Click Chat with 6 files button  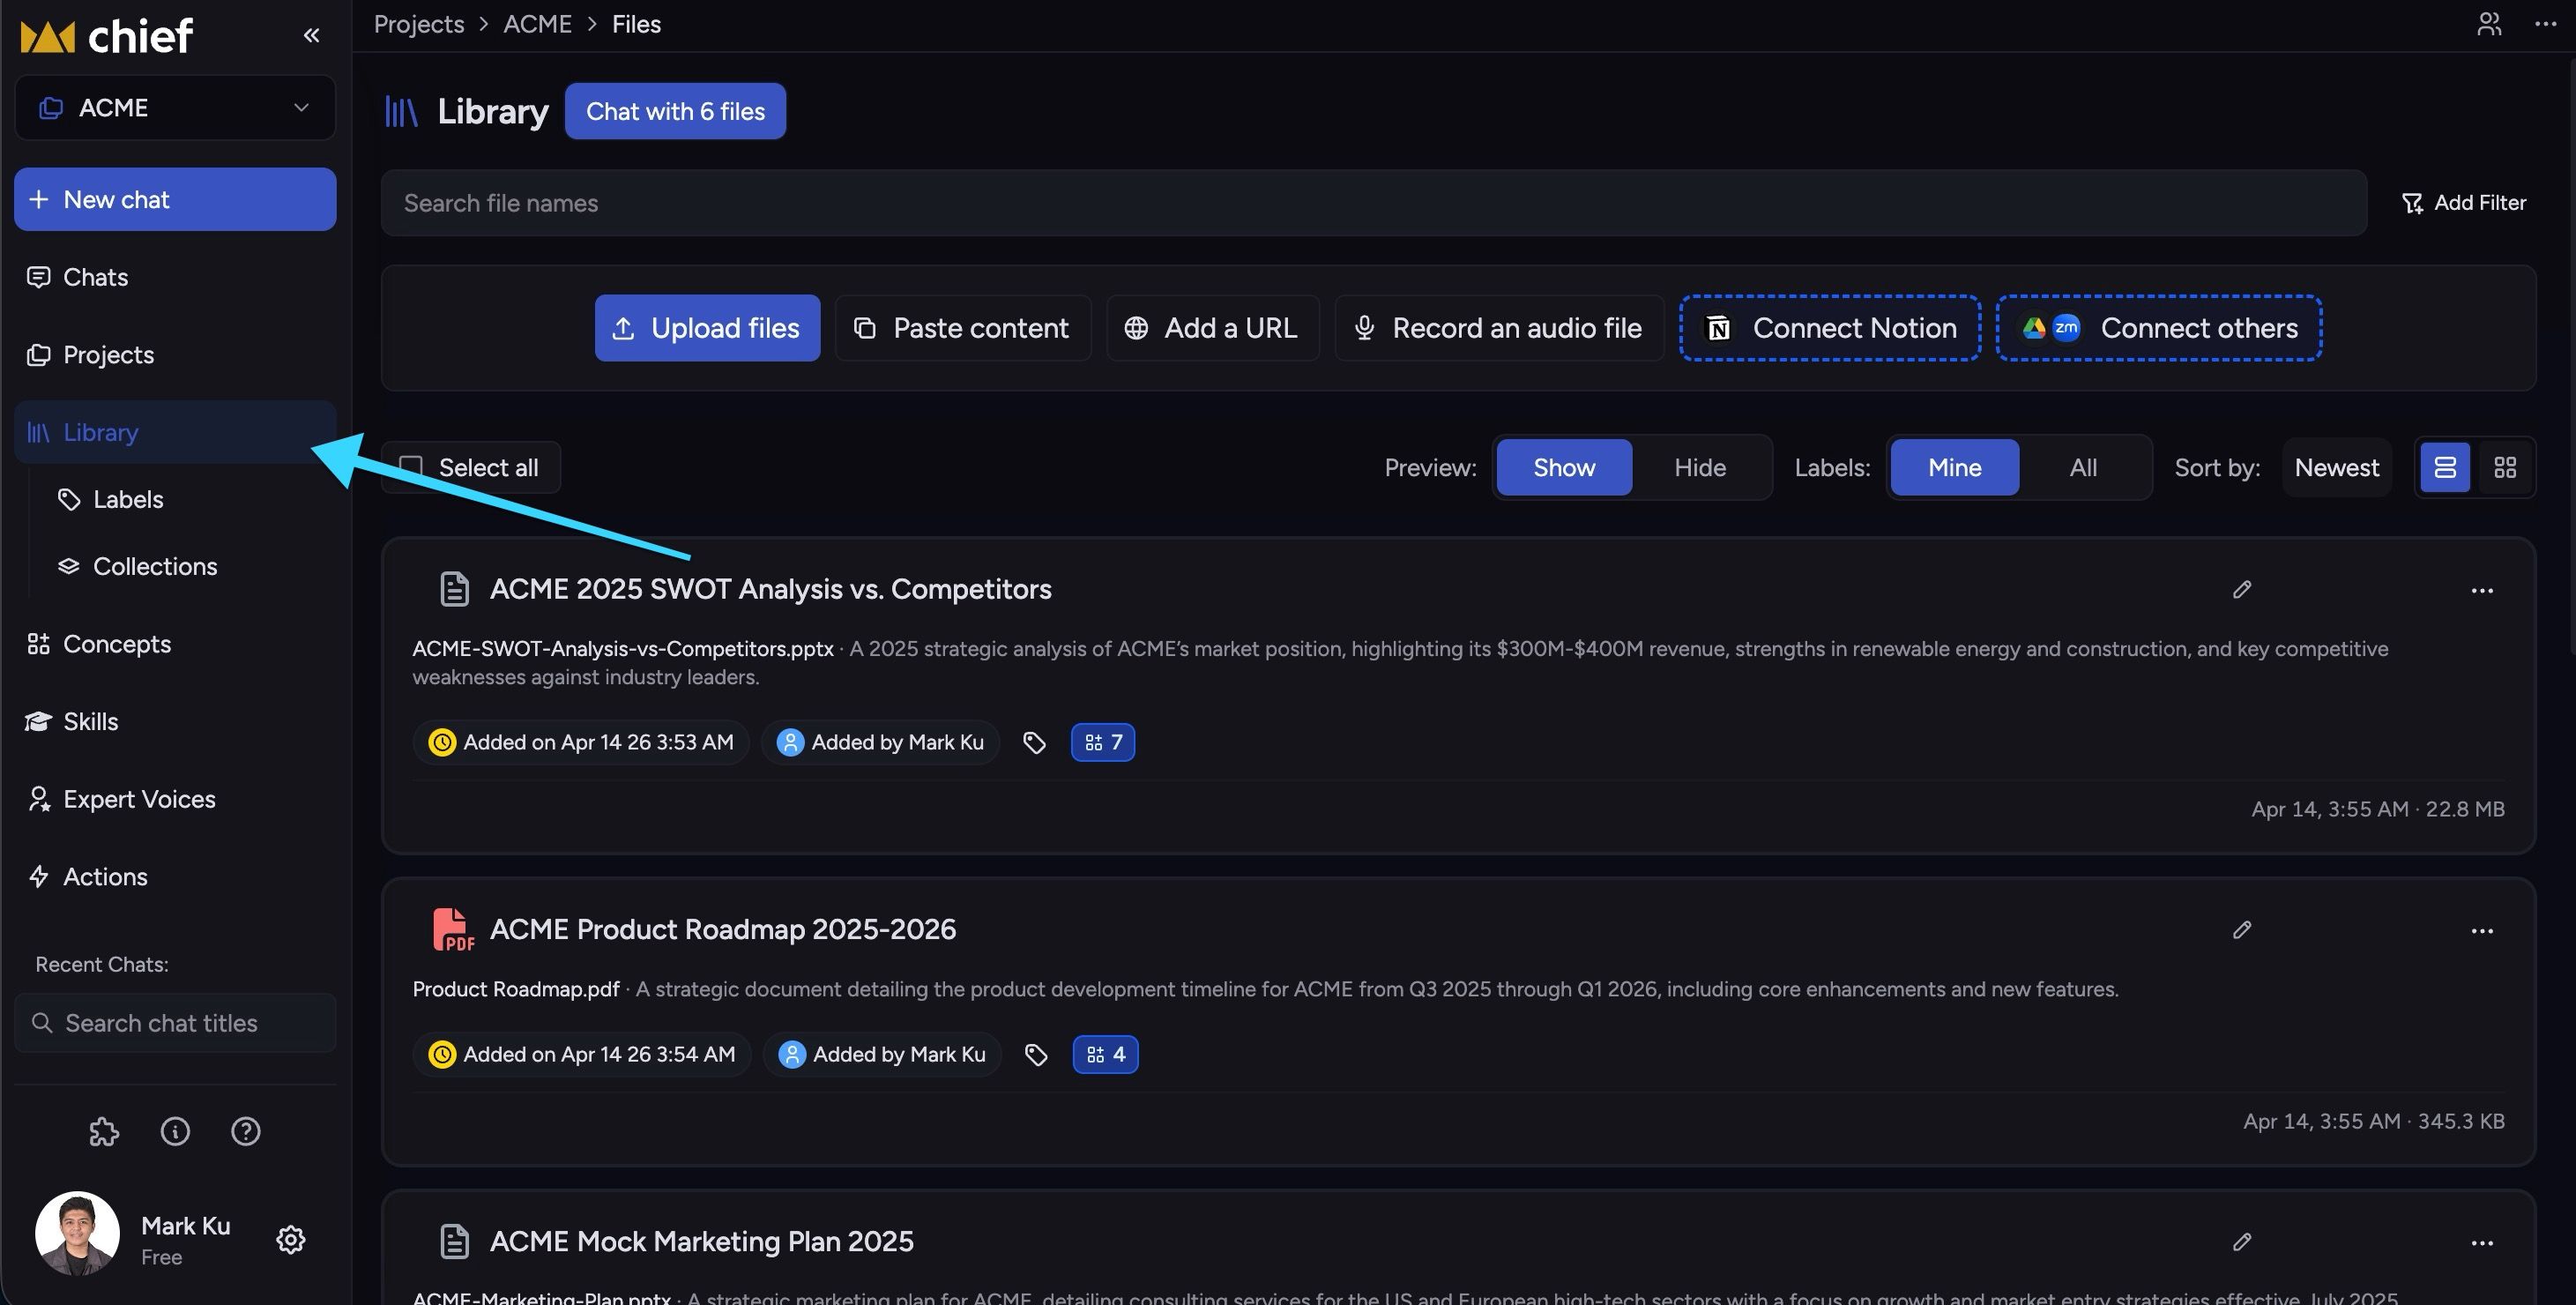coord(675,111)
